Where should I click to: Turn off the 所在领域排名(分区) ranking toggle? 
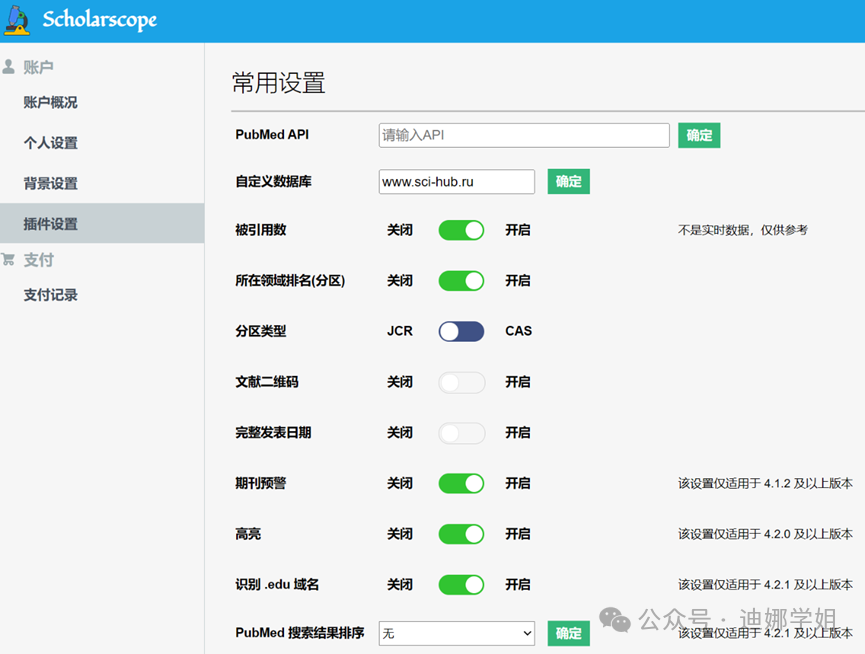click(460, 281)
